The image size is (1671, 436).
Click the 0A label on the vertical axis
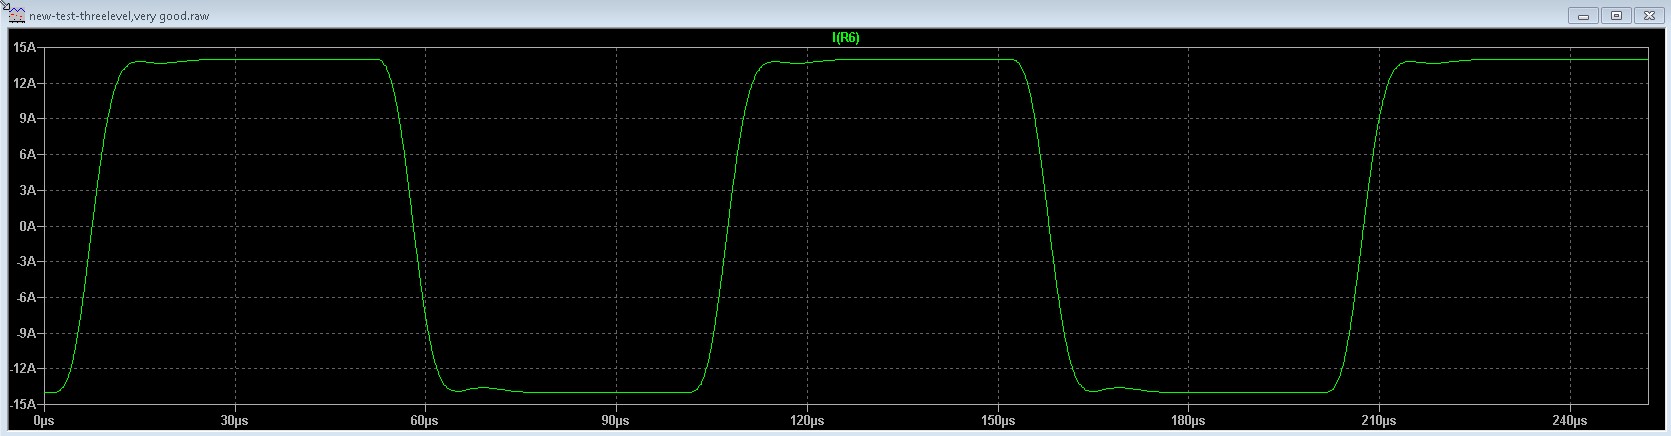tap(28, 226)
